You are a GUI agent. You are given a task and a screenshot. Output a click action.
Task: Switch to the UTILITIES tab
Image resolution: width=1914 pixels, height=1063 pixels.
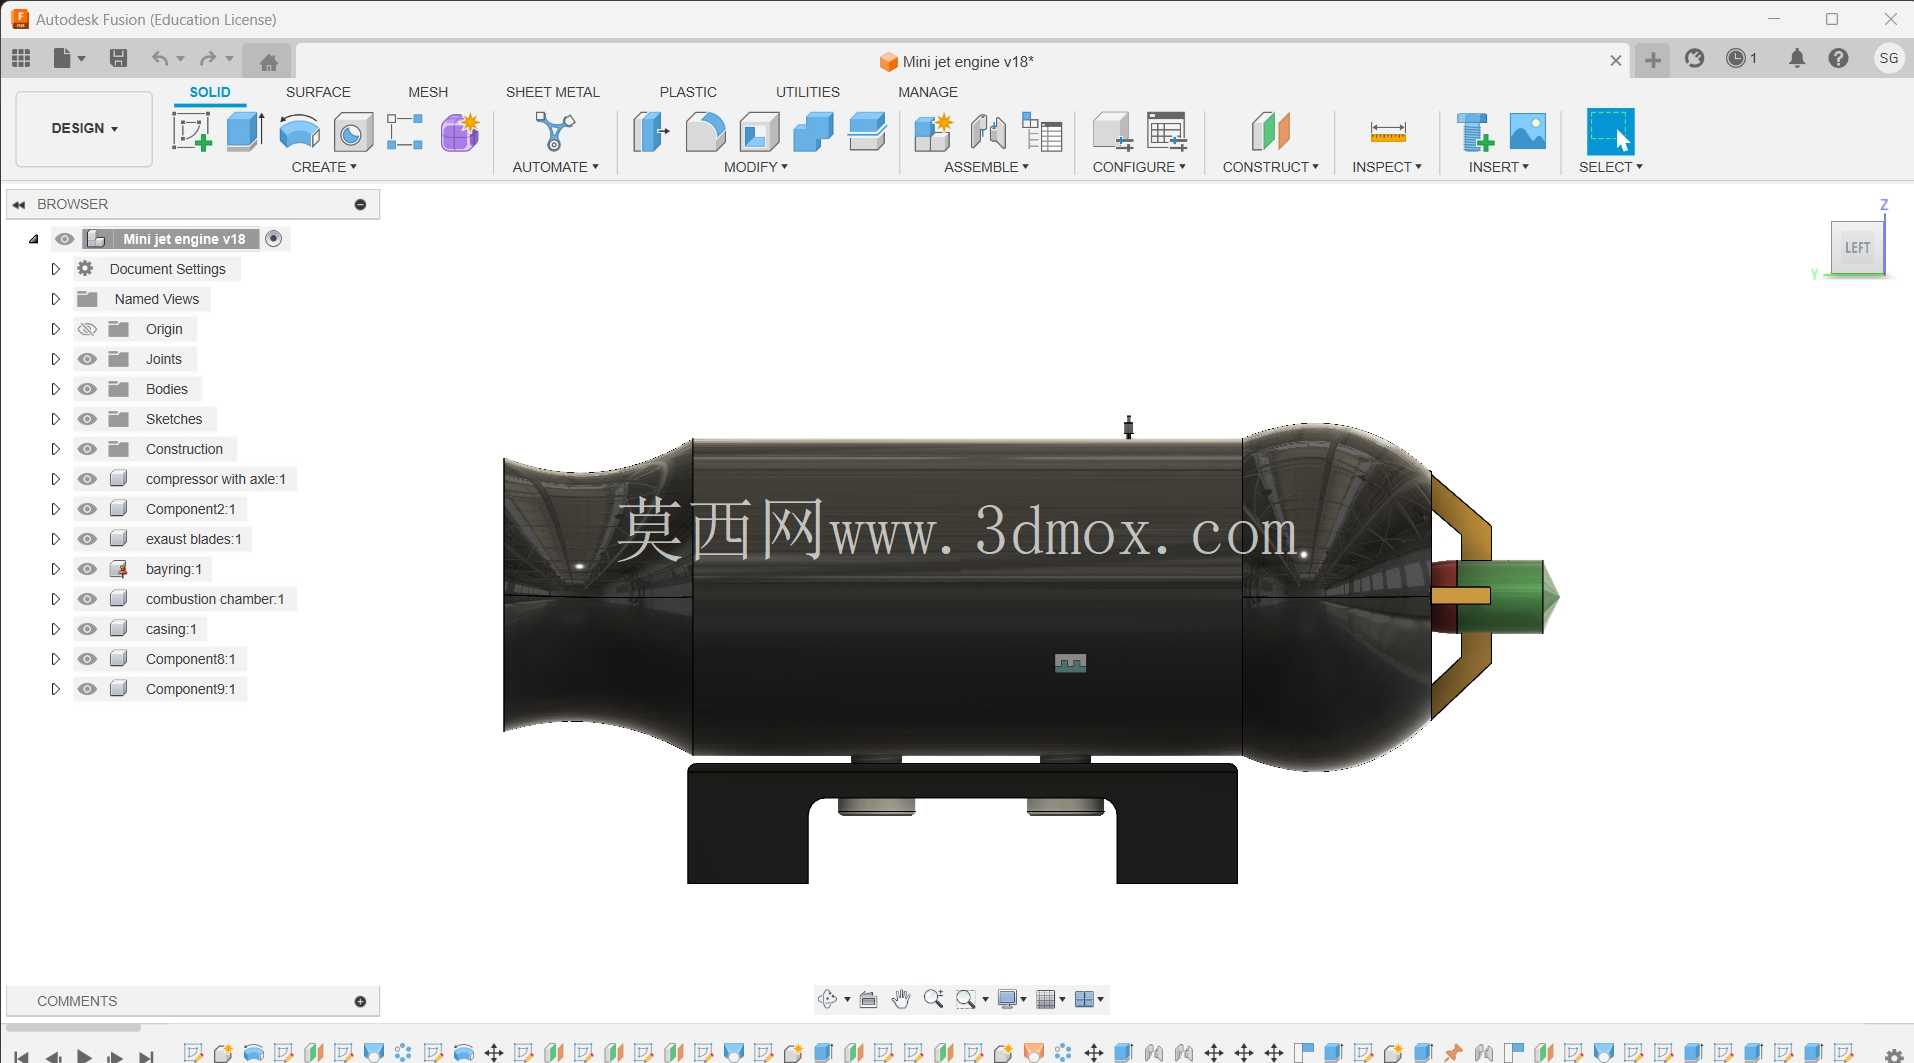(808, 92)
